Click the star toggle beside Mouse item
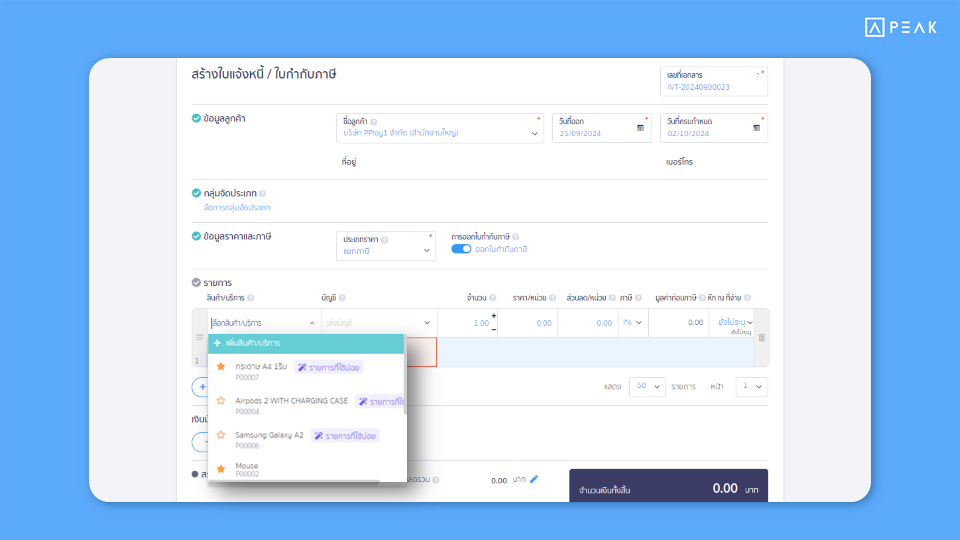Image resolution: width=960 pixels, height=540 pixels. 221,468
